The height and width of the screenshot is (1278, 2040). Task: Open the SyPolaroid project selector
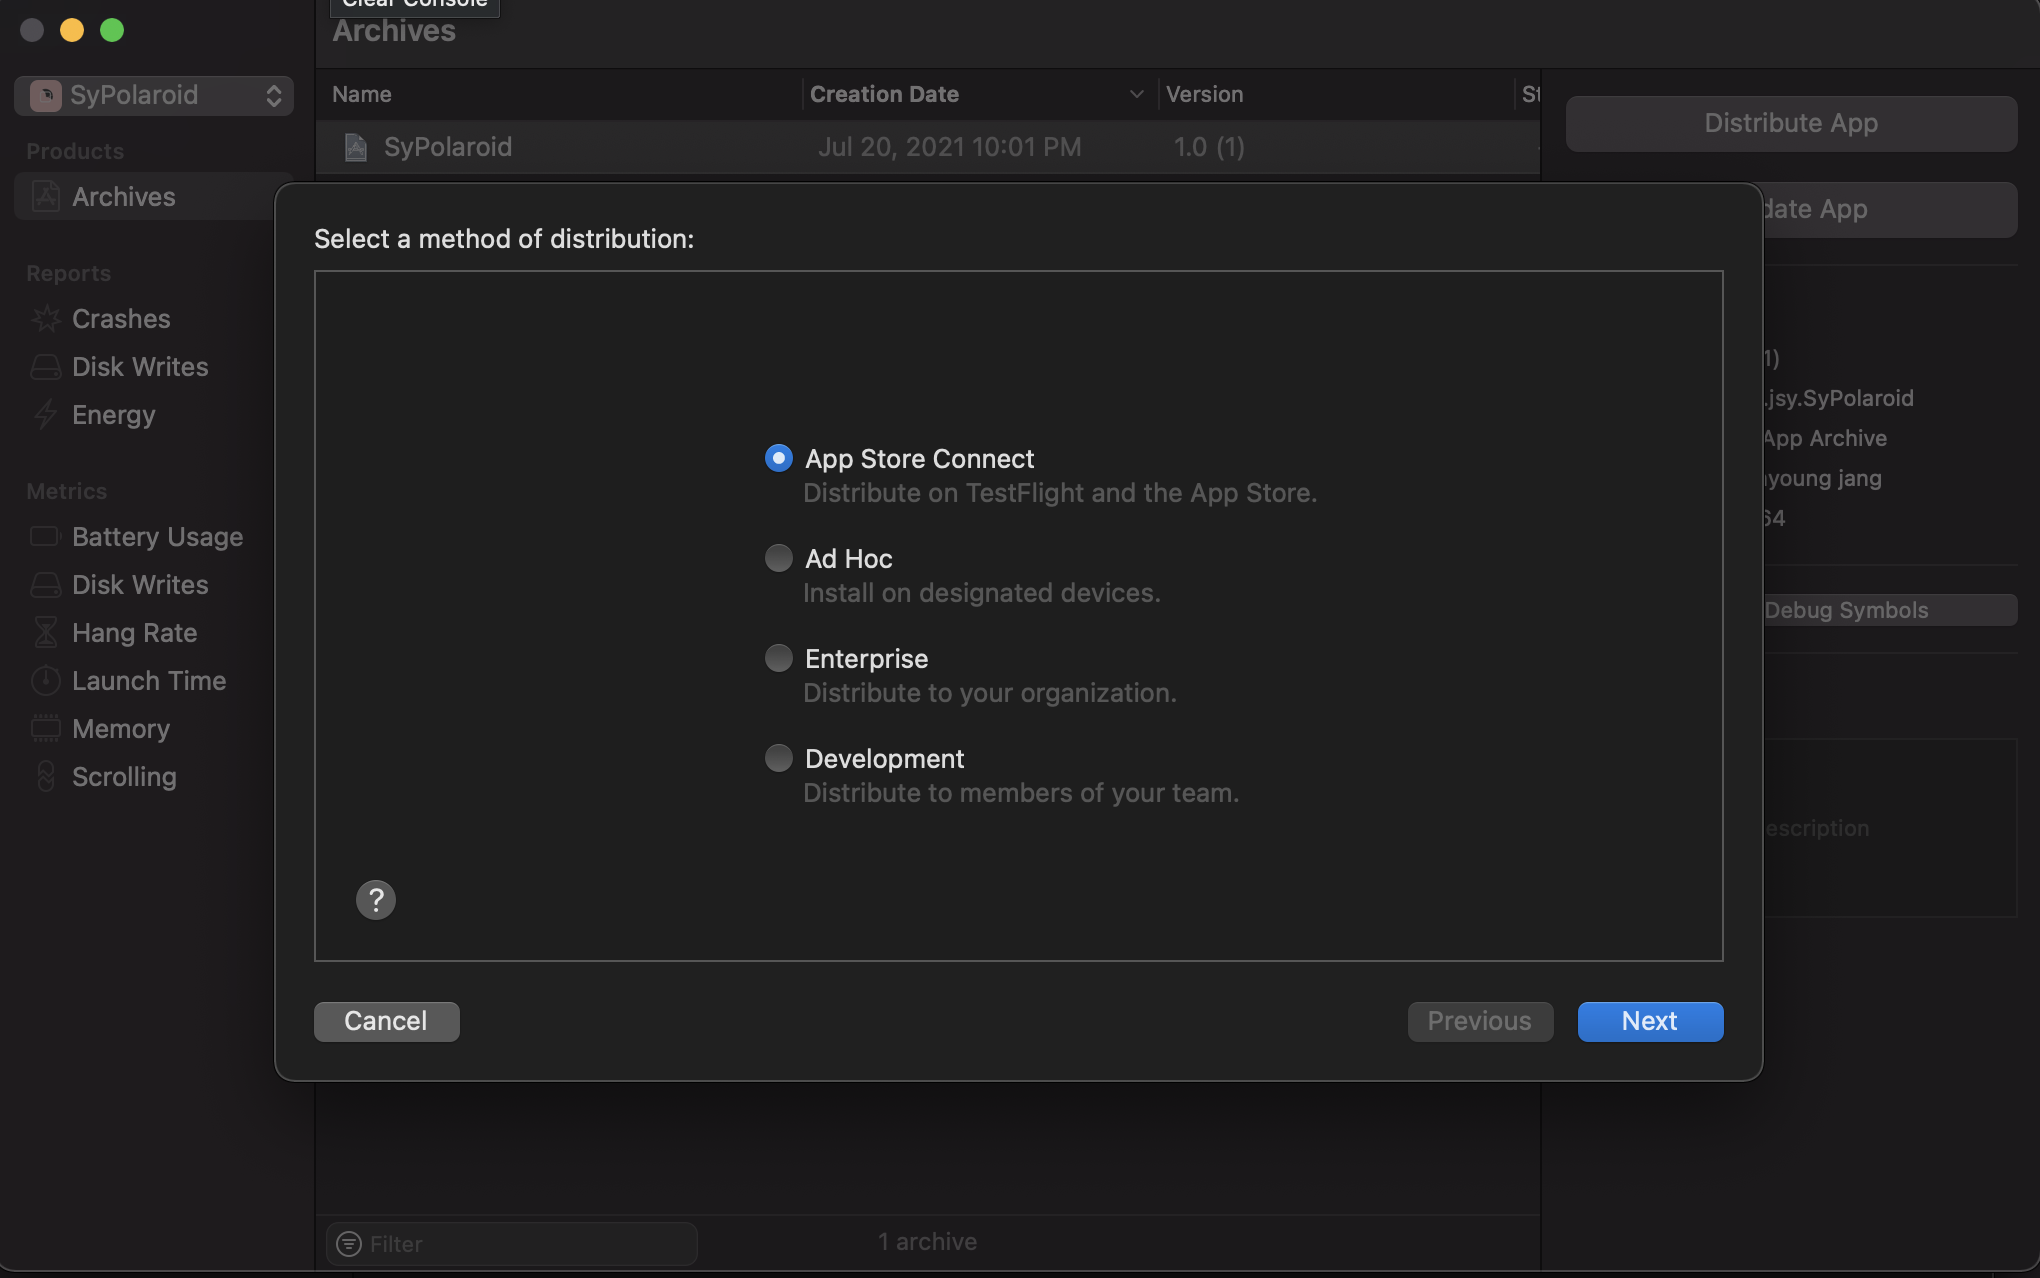(x=152, y=95)
